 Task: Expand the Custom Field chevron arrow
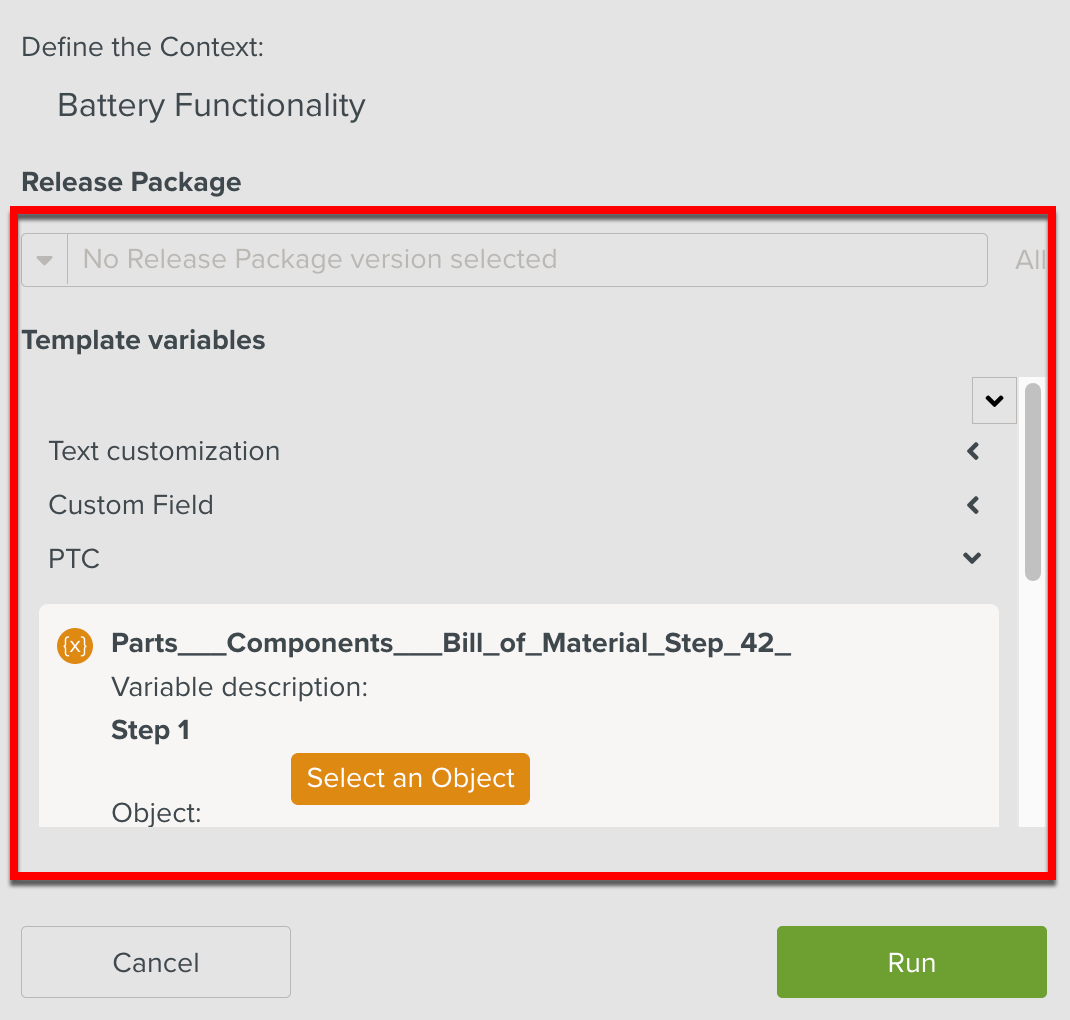[x=973, y=506]
